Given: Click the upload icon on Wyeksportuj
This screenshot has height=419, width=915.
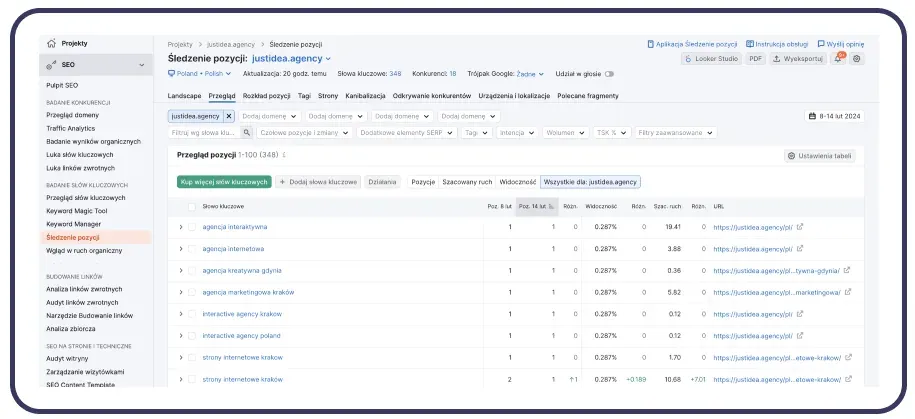Looking at the screenshot, I should (777, 59).
